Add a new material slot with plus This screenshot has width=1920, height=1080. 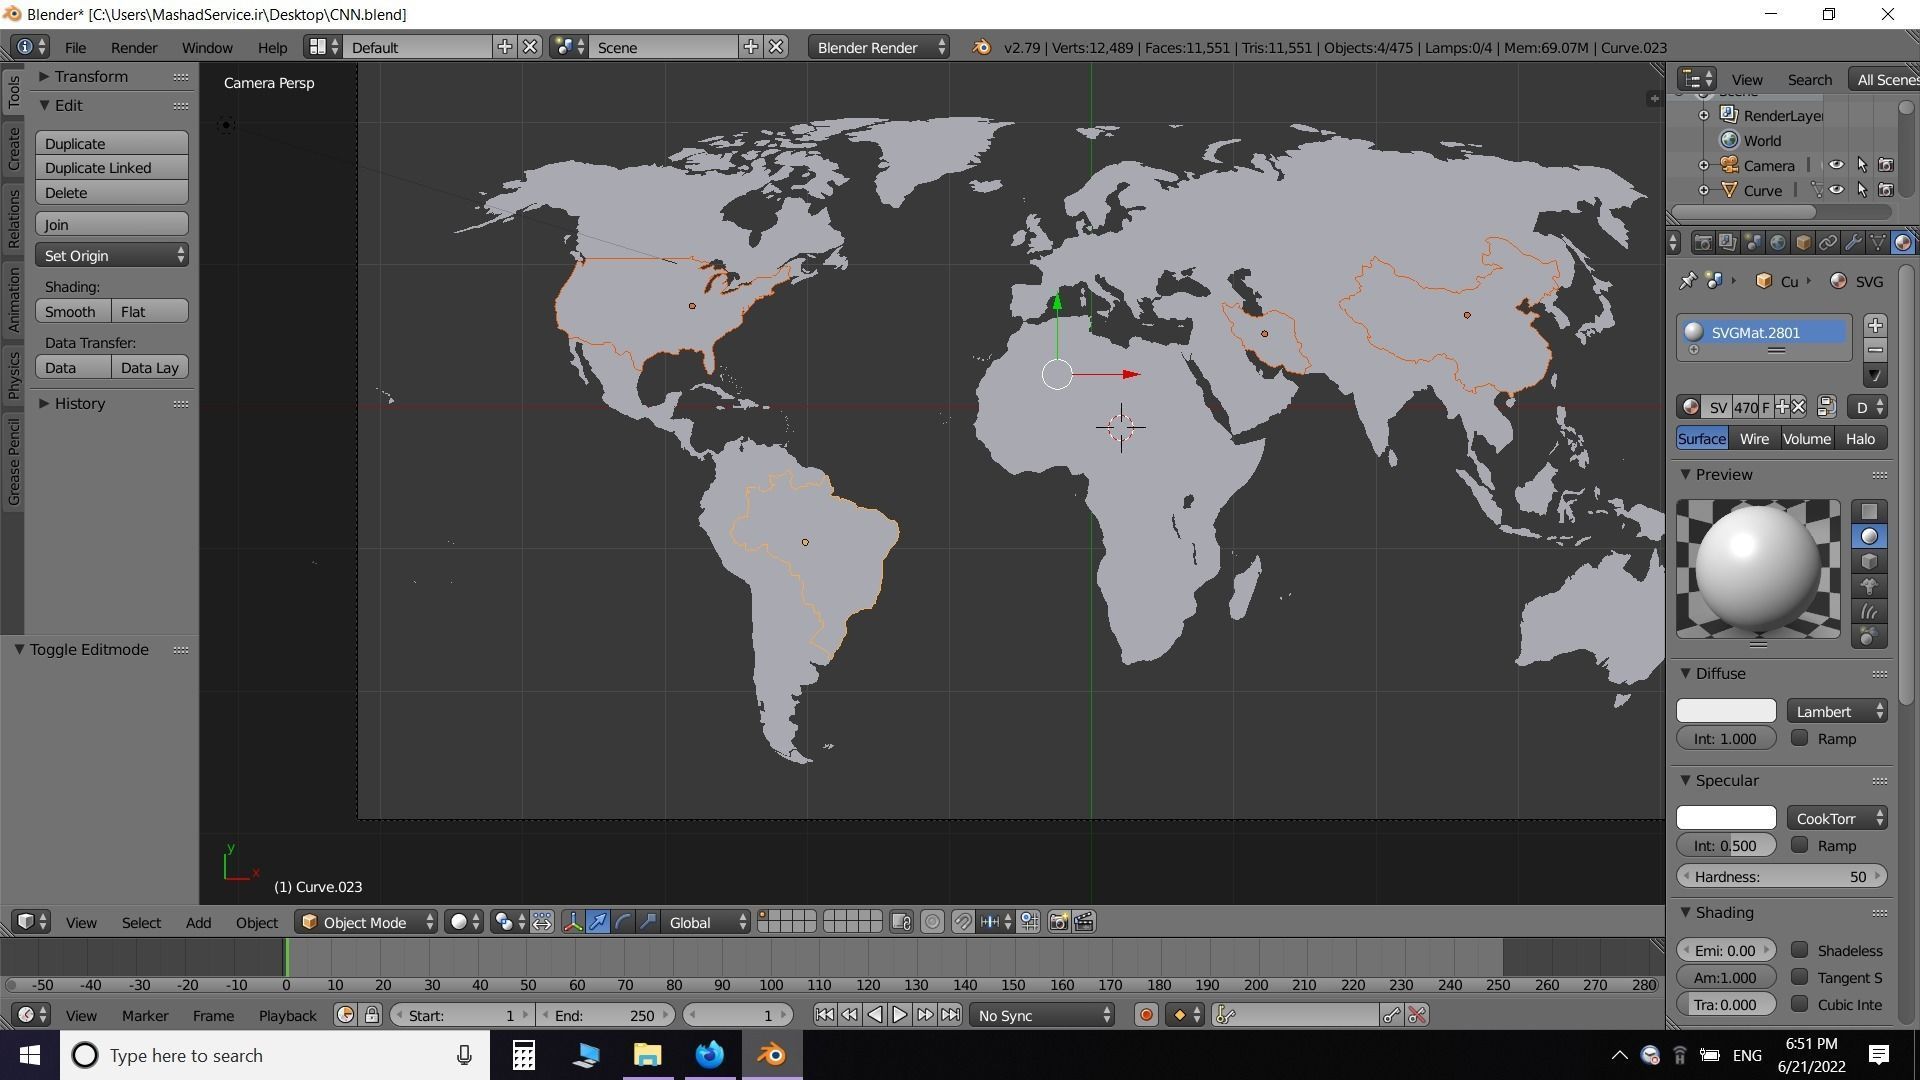coord(1875,326)
